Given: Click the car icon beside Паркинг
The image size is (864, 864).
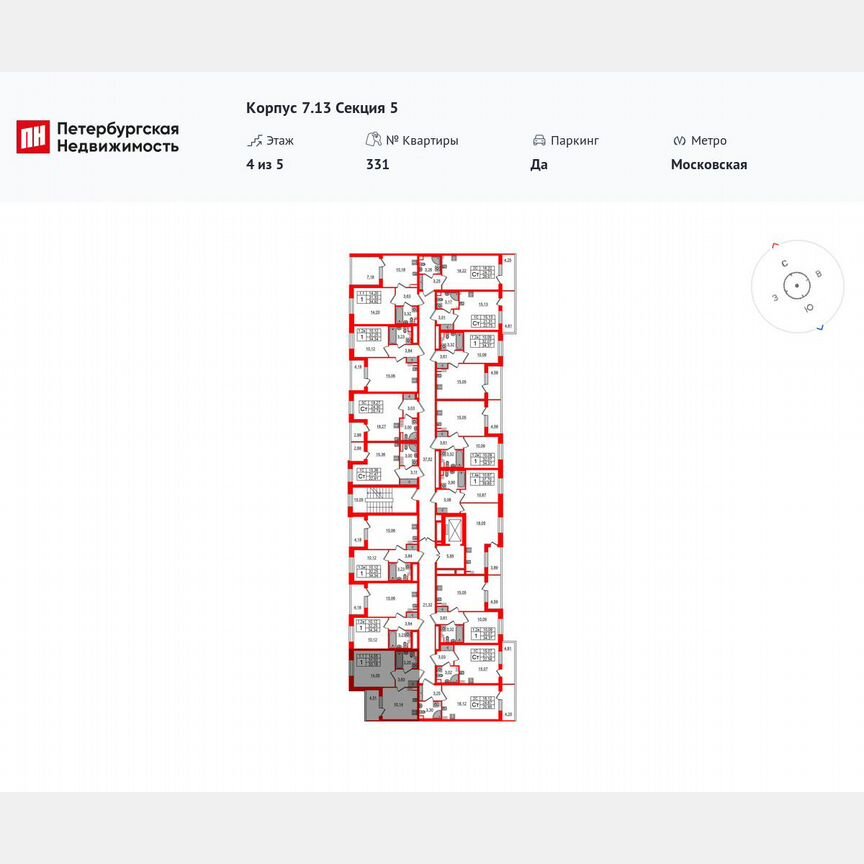Looking at the screenshot, I should click(x=539, y=141).
